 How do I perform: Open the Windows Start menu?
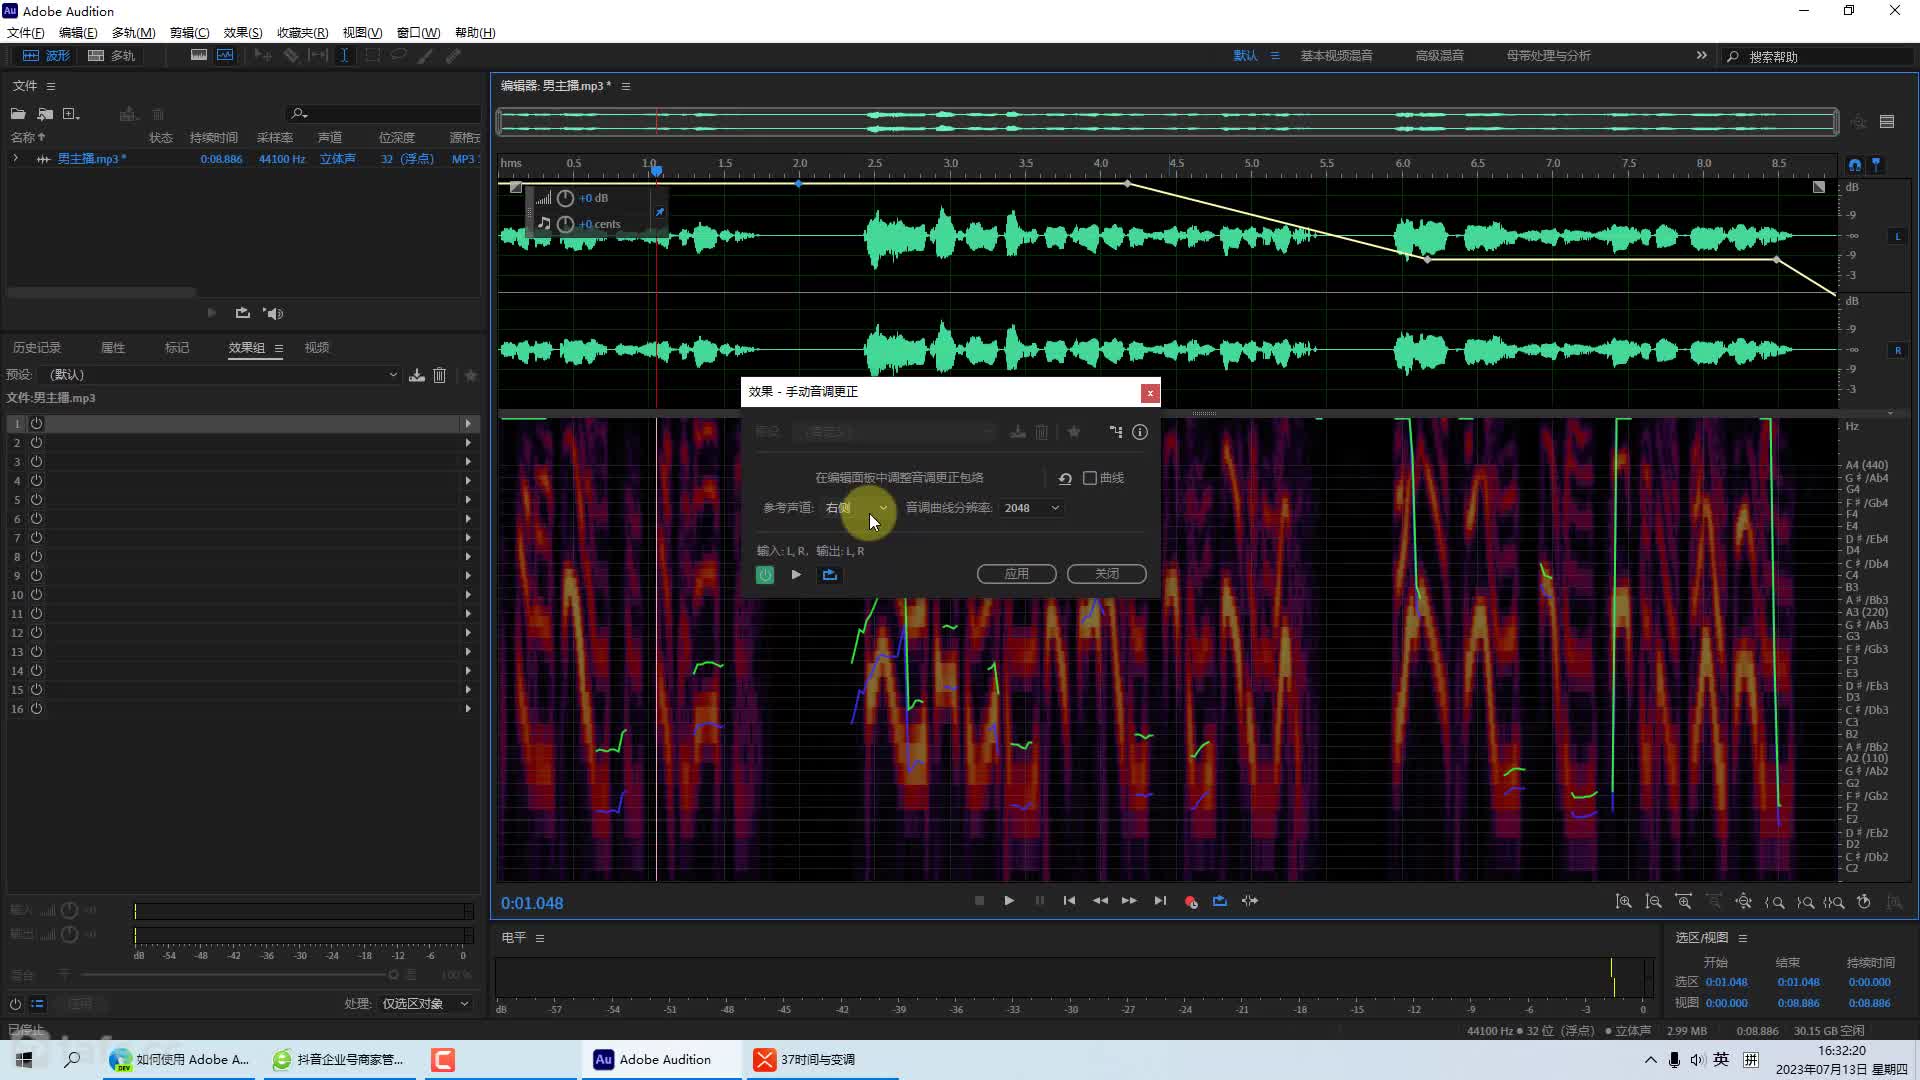[x=24, y=1060]
